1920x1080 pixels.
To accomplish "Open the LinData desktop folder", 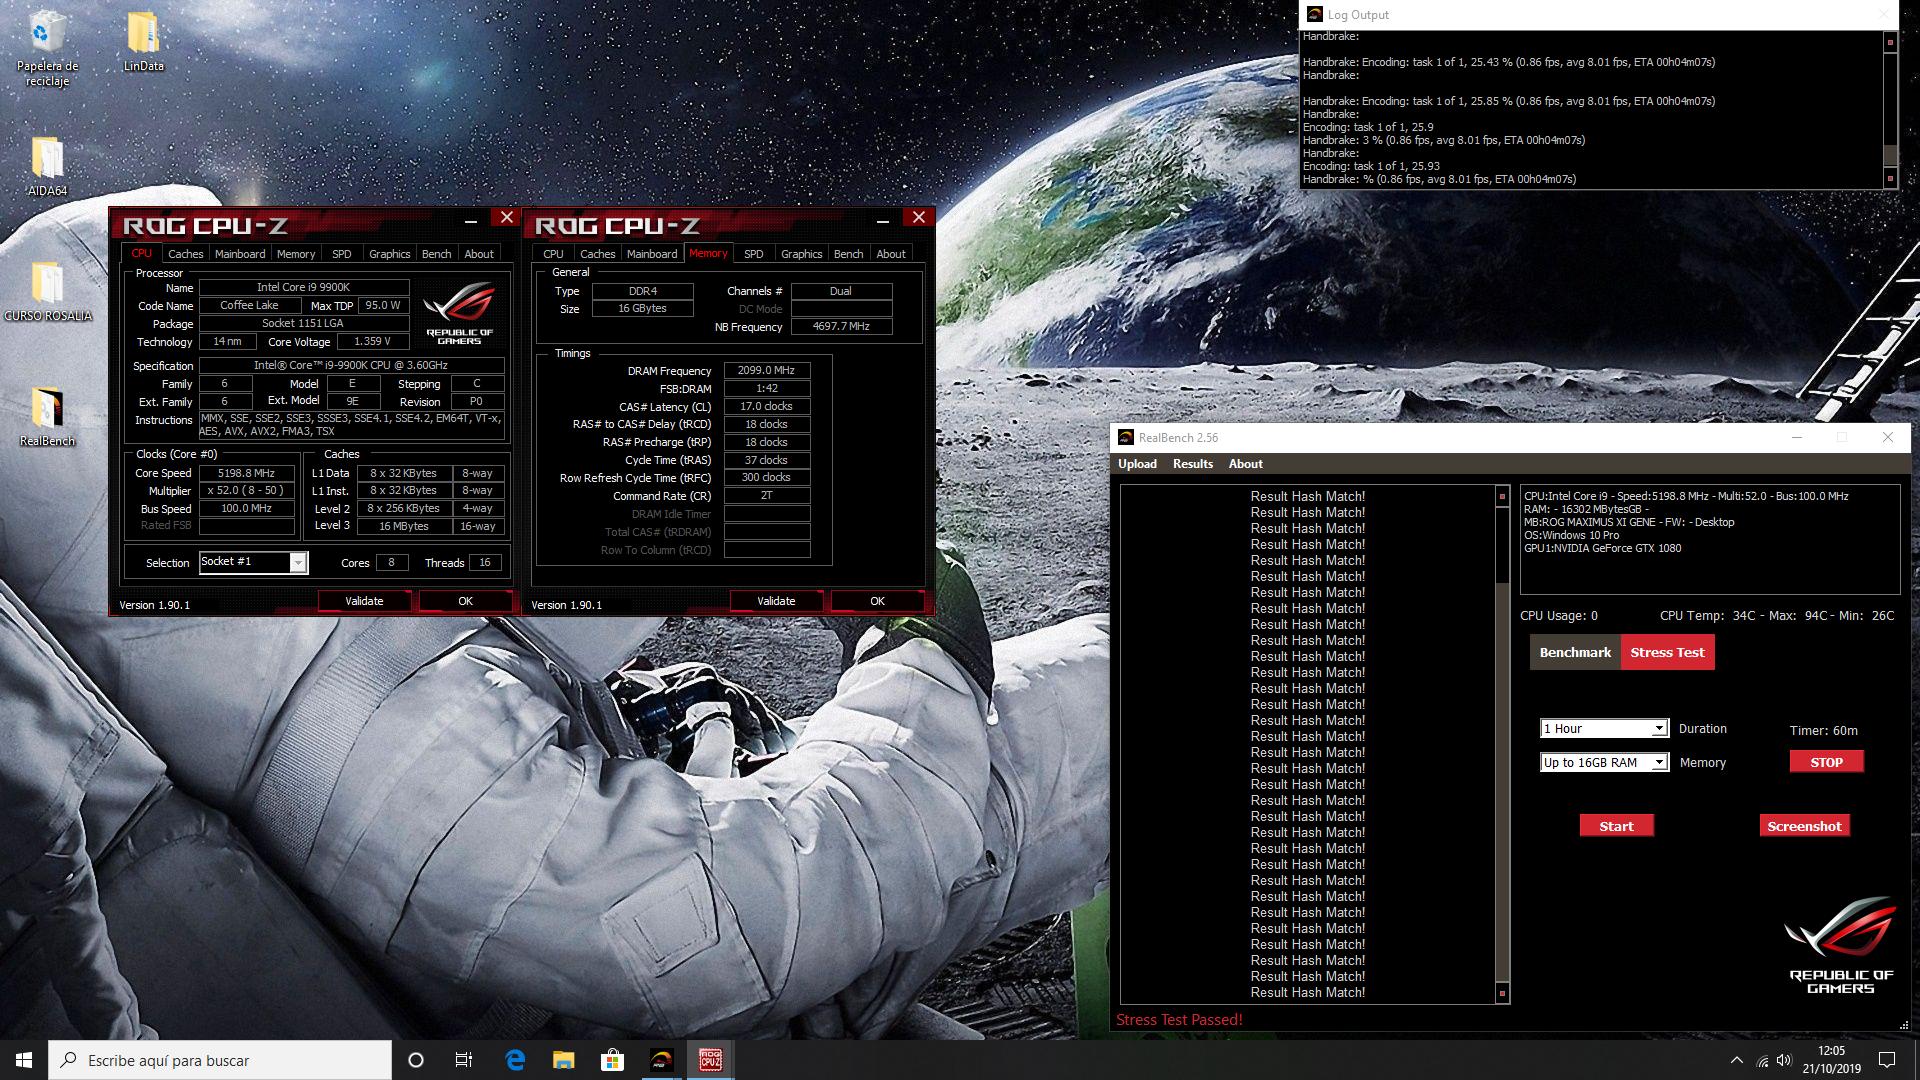I will click(143, 35).
